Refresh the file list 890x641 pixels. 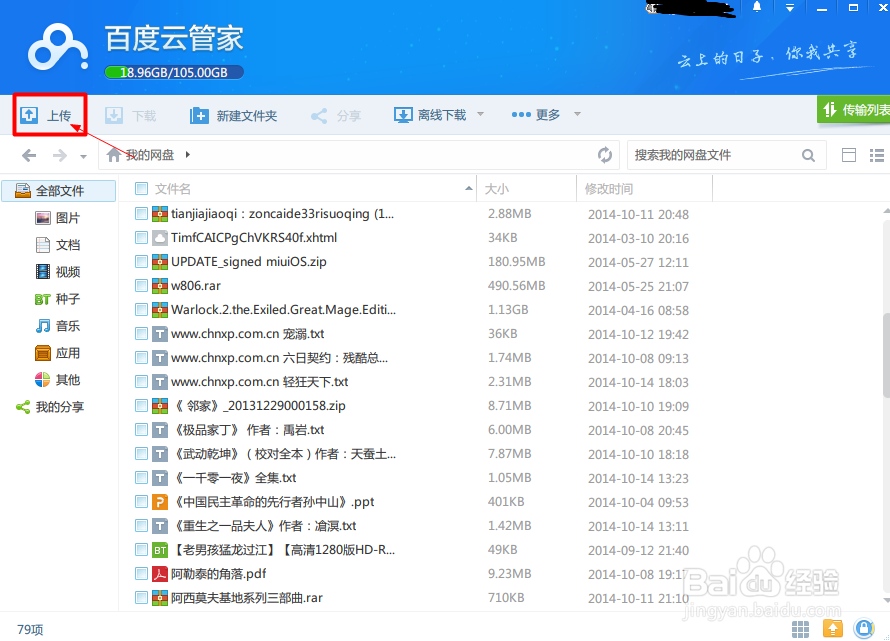tap(605, 154)
